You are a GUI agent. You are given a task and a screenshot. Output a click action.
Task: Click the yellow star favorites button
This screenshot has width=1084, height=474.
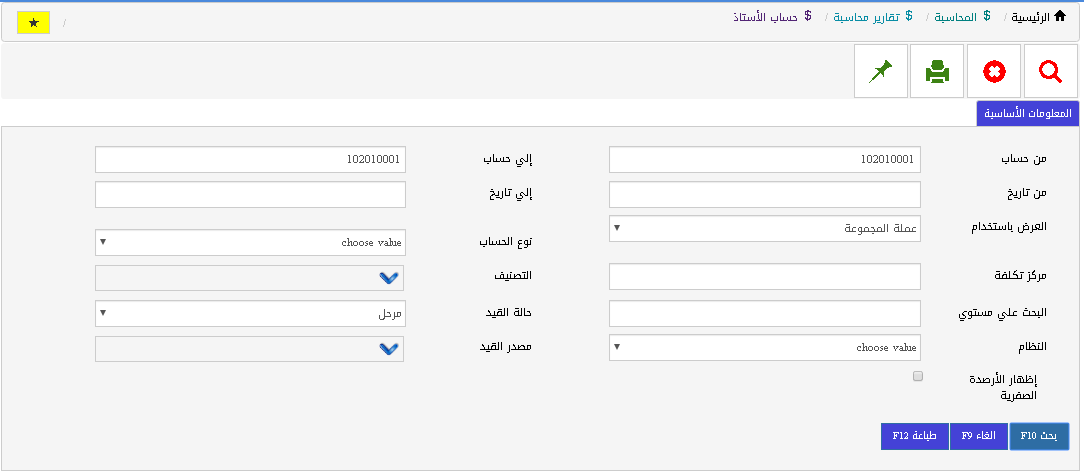pos(34,23)
